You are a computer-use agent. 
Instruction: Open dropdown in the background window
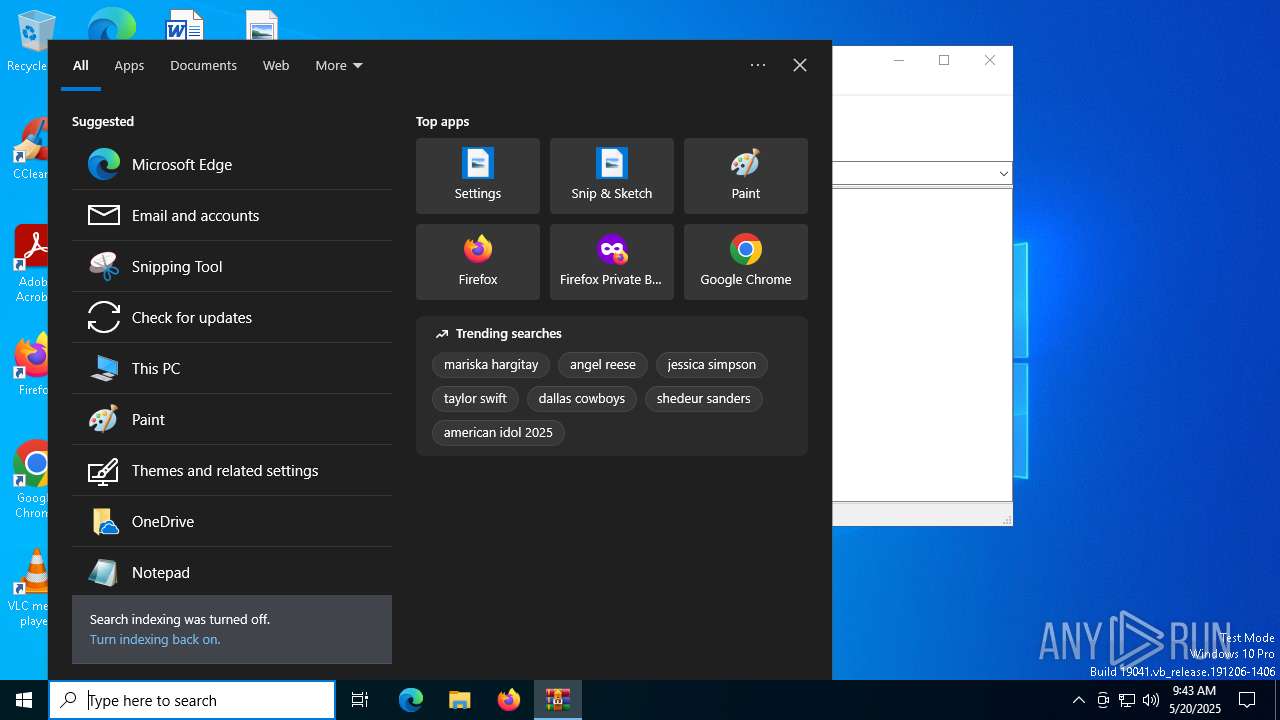tap(1003, 174)
